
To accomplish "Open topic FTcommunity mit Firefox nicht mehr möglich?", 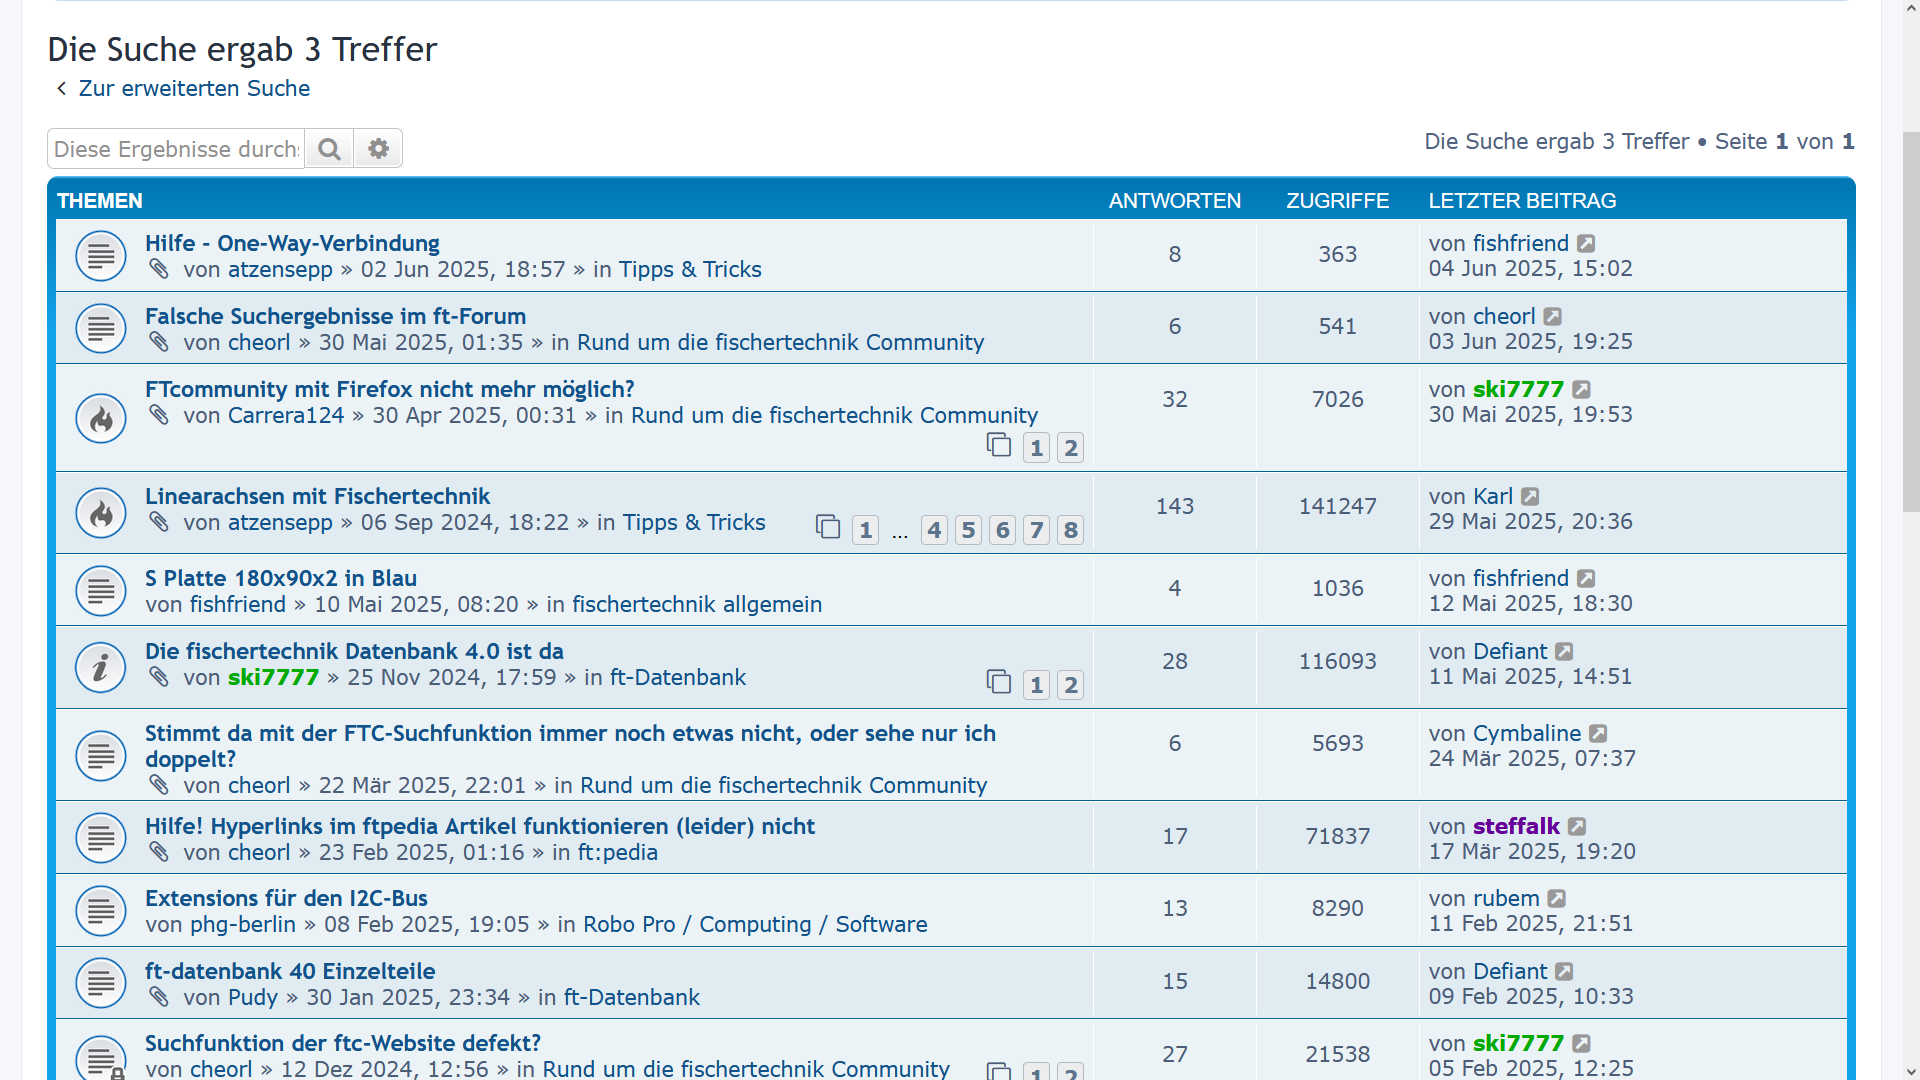I will click(390, 389).
